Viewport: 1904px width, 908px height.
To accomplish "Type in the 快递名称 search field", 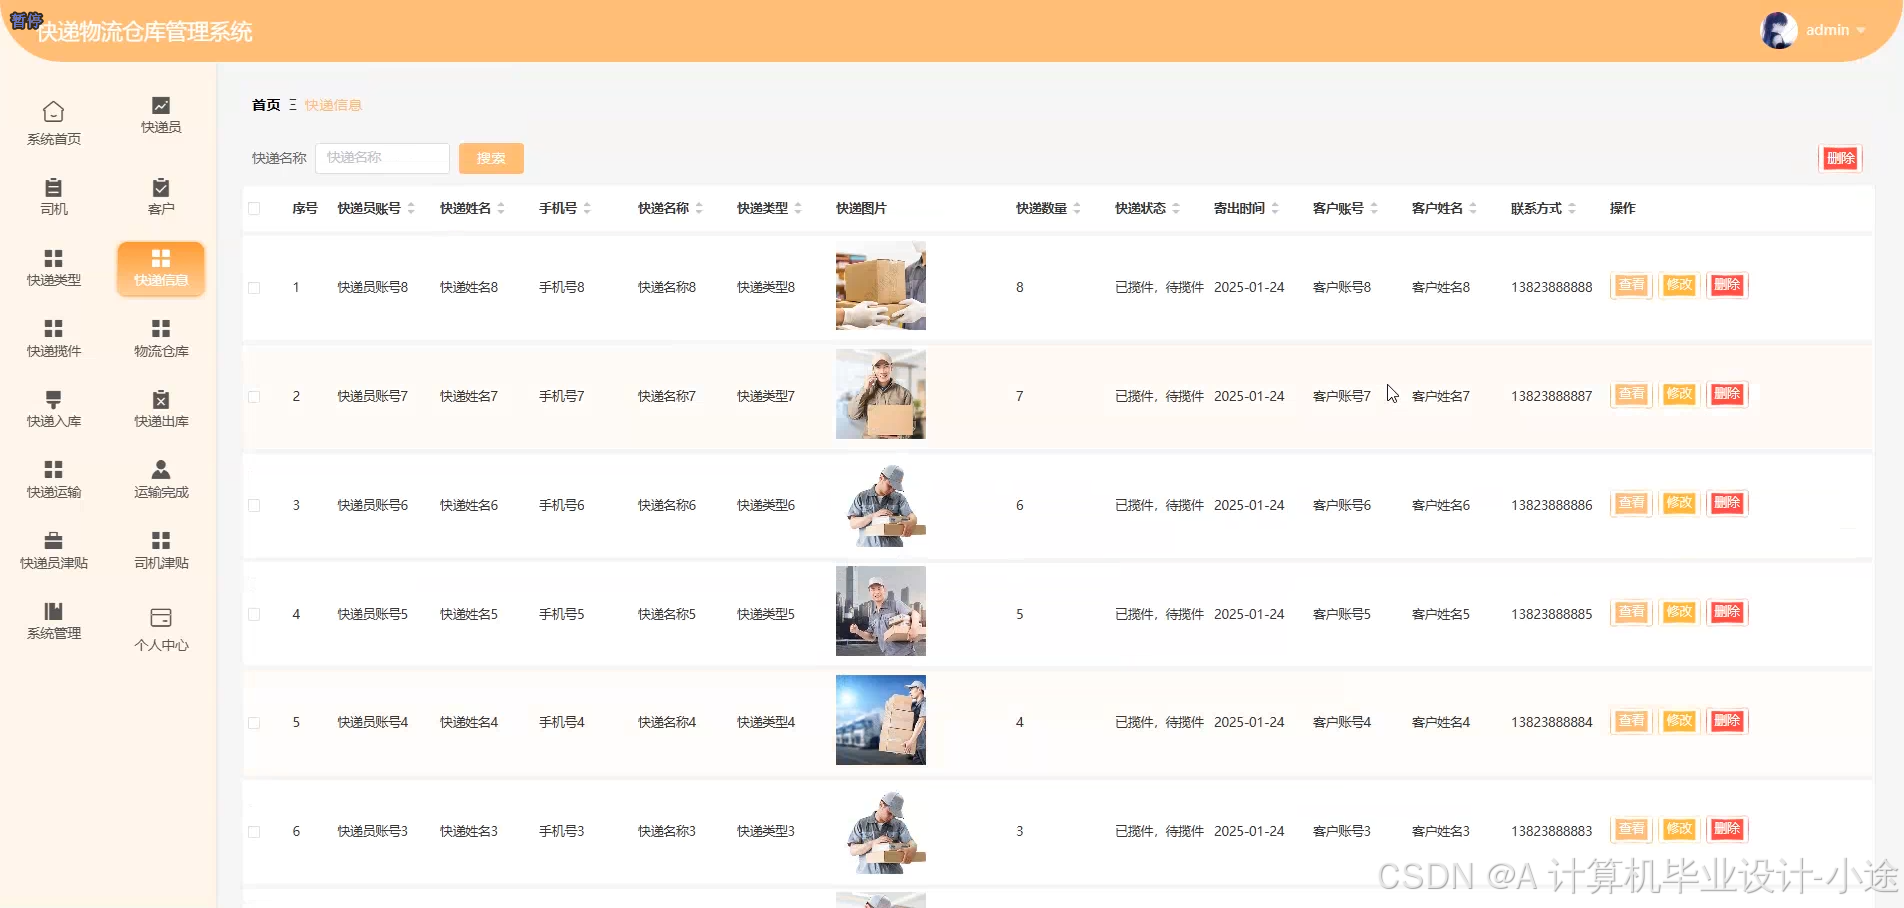I will click(x=382, y=158).
